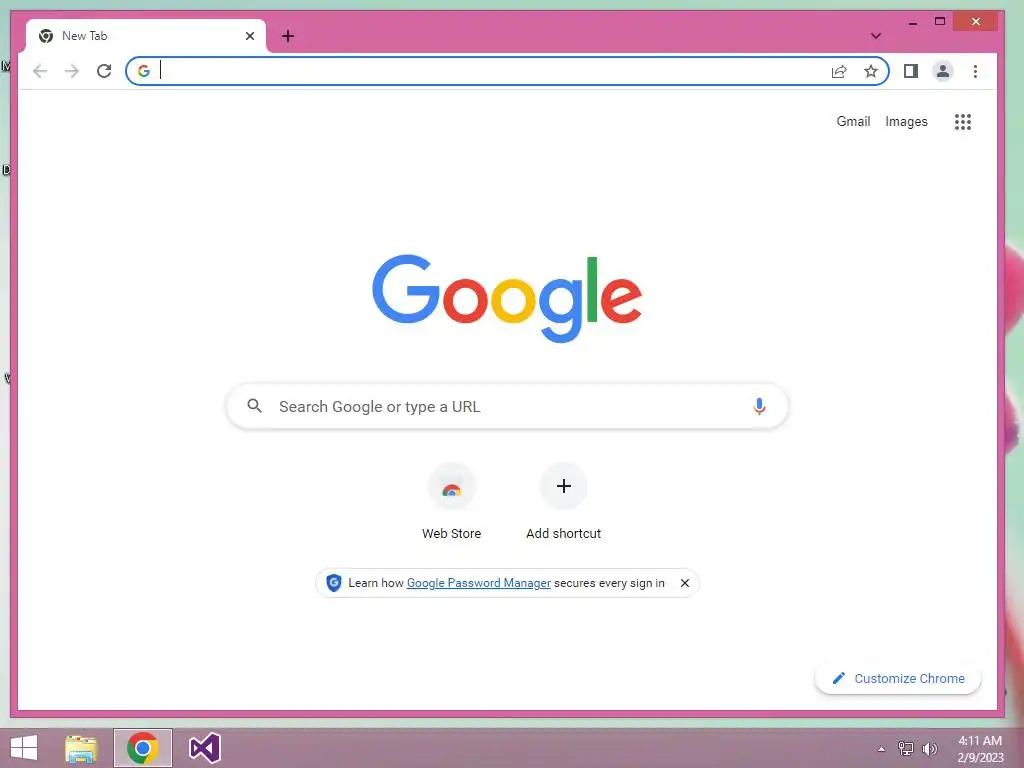The height and width of the screenshot is (768, 1024).
Task: Minimize the Chrome window
Action: click(912, 22)
